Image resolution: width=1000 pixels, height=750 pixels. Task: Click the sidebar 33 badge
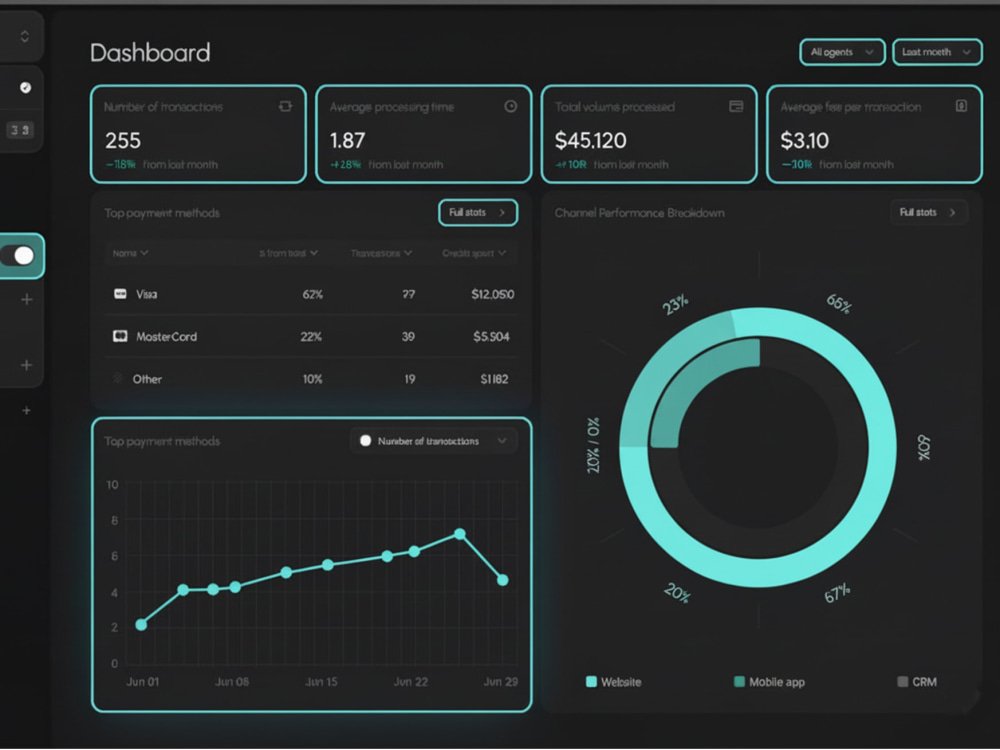pos(20,130)
